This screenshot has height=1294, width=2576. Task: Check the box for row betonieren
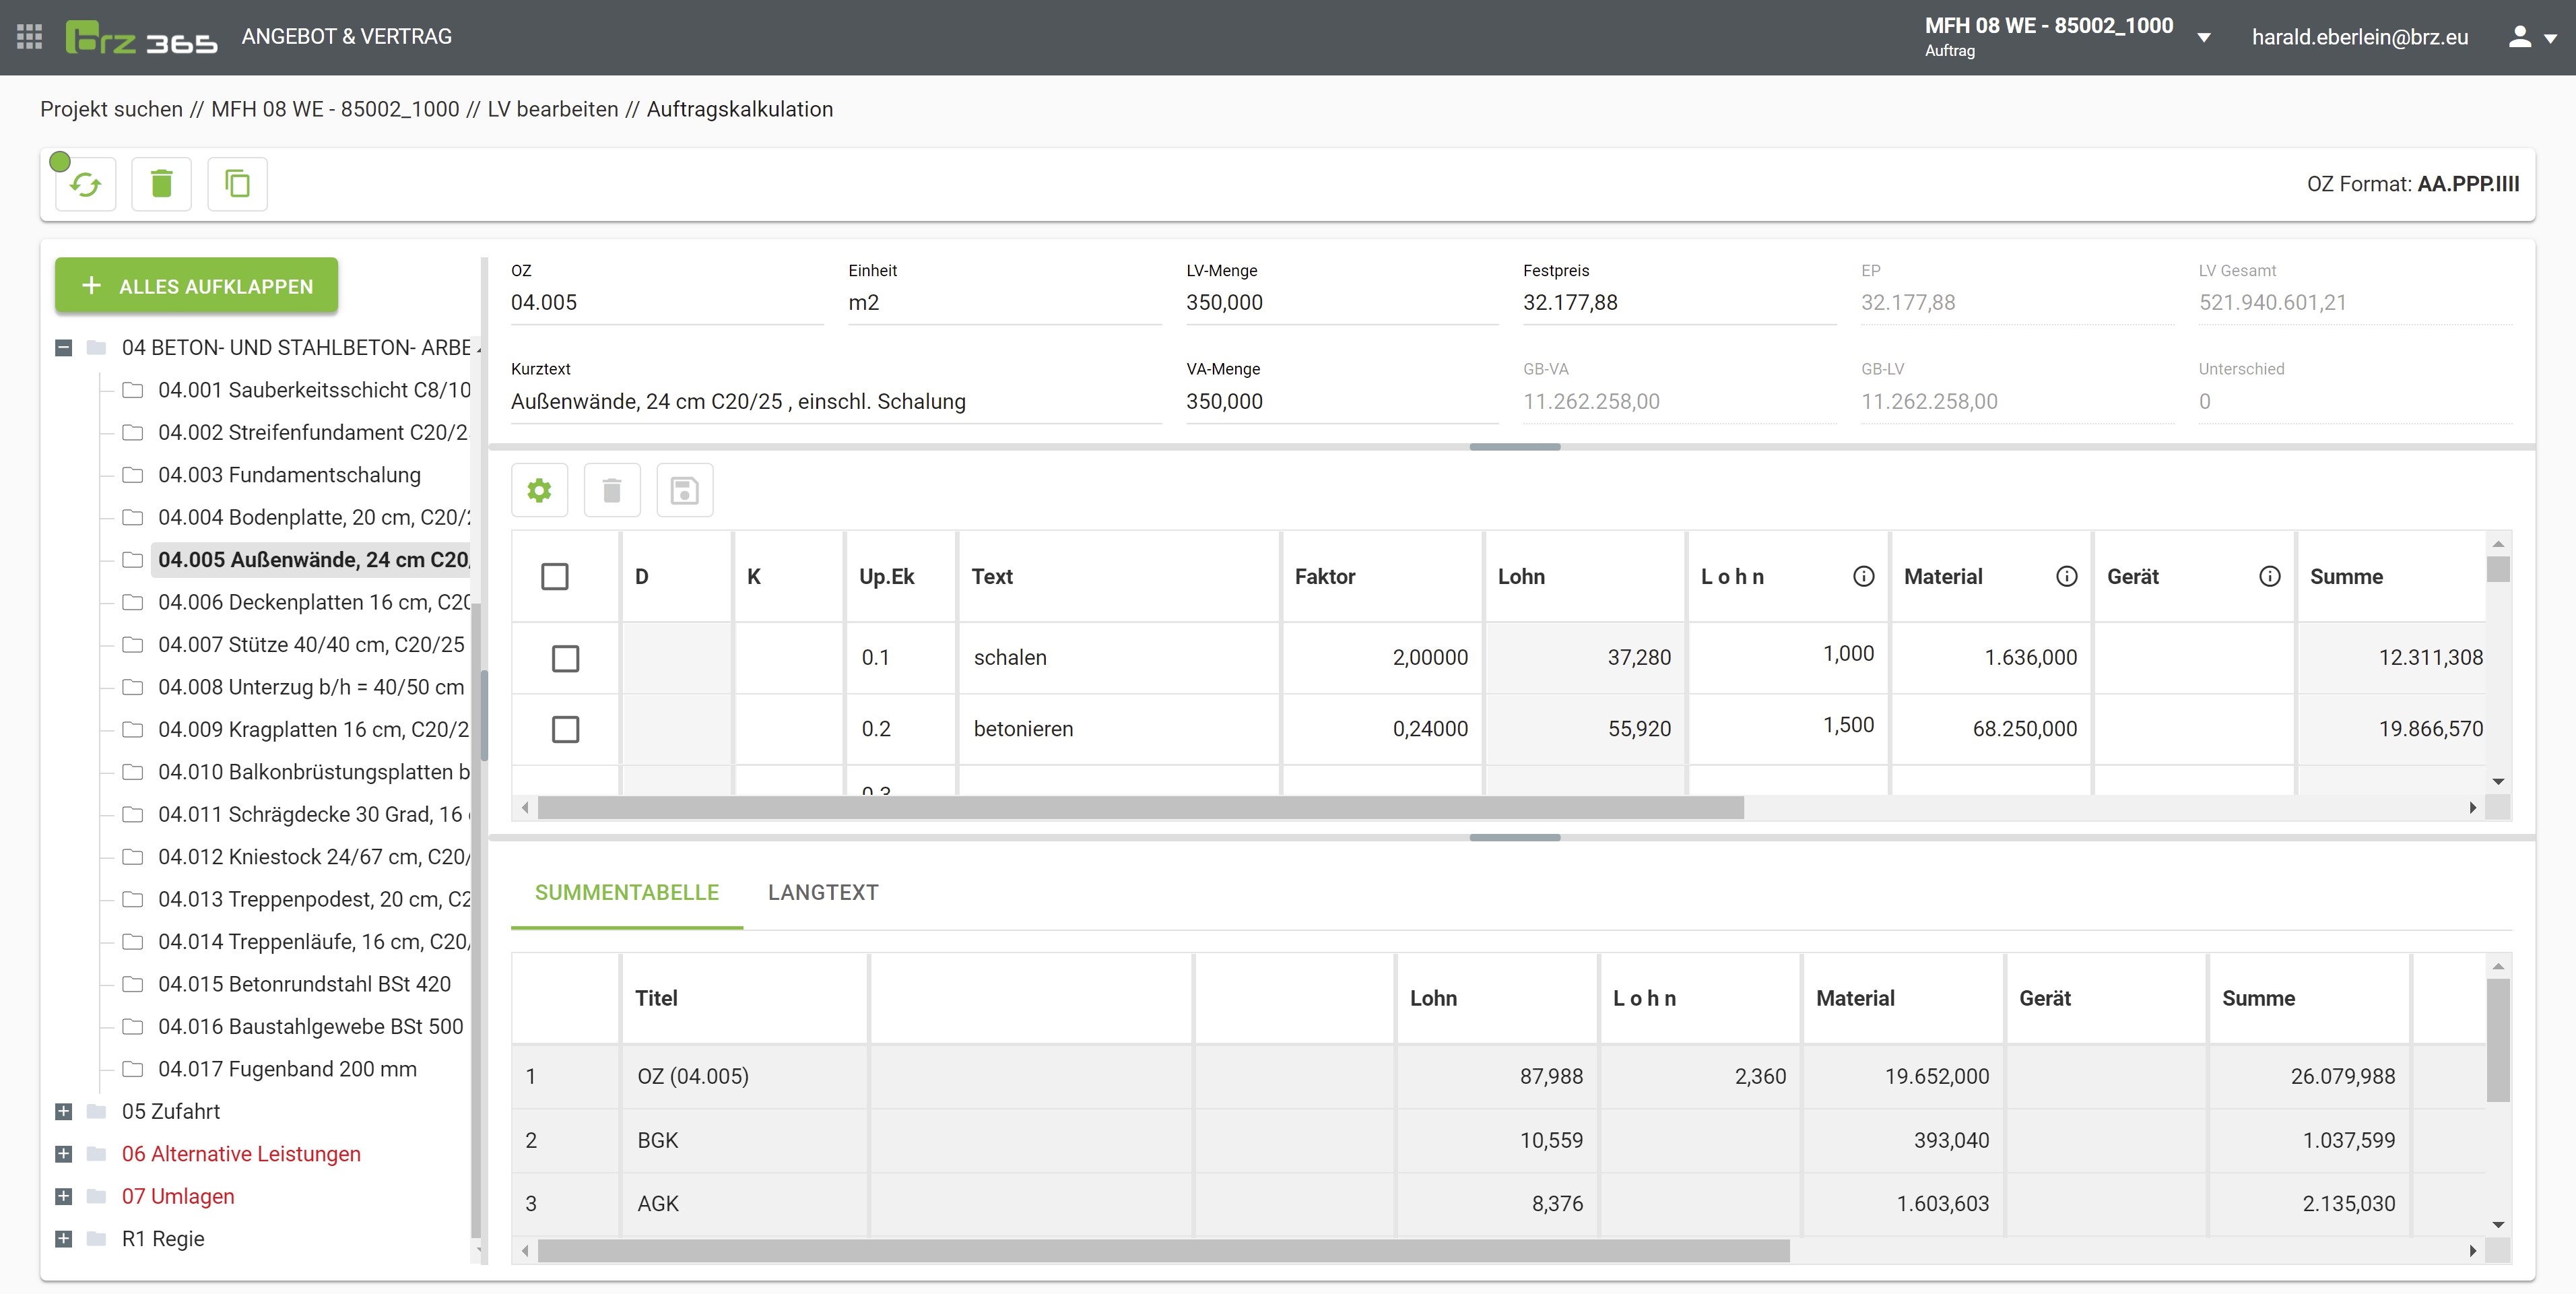(x=565, y=729)
